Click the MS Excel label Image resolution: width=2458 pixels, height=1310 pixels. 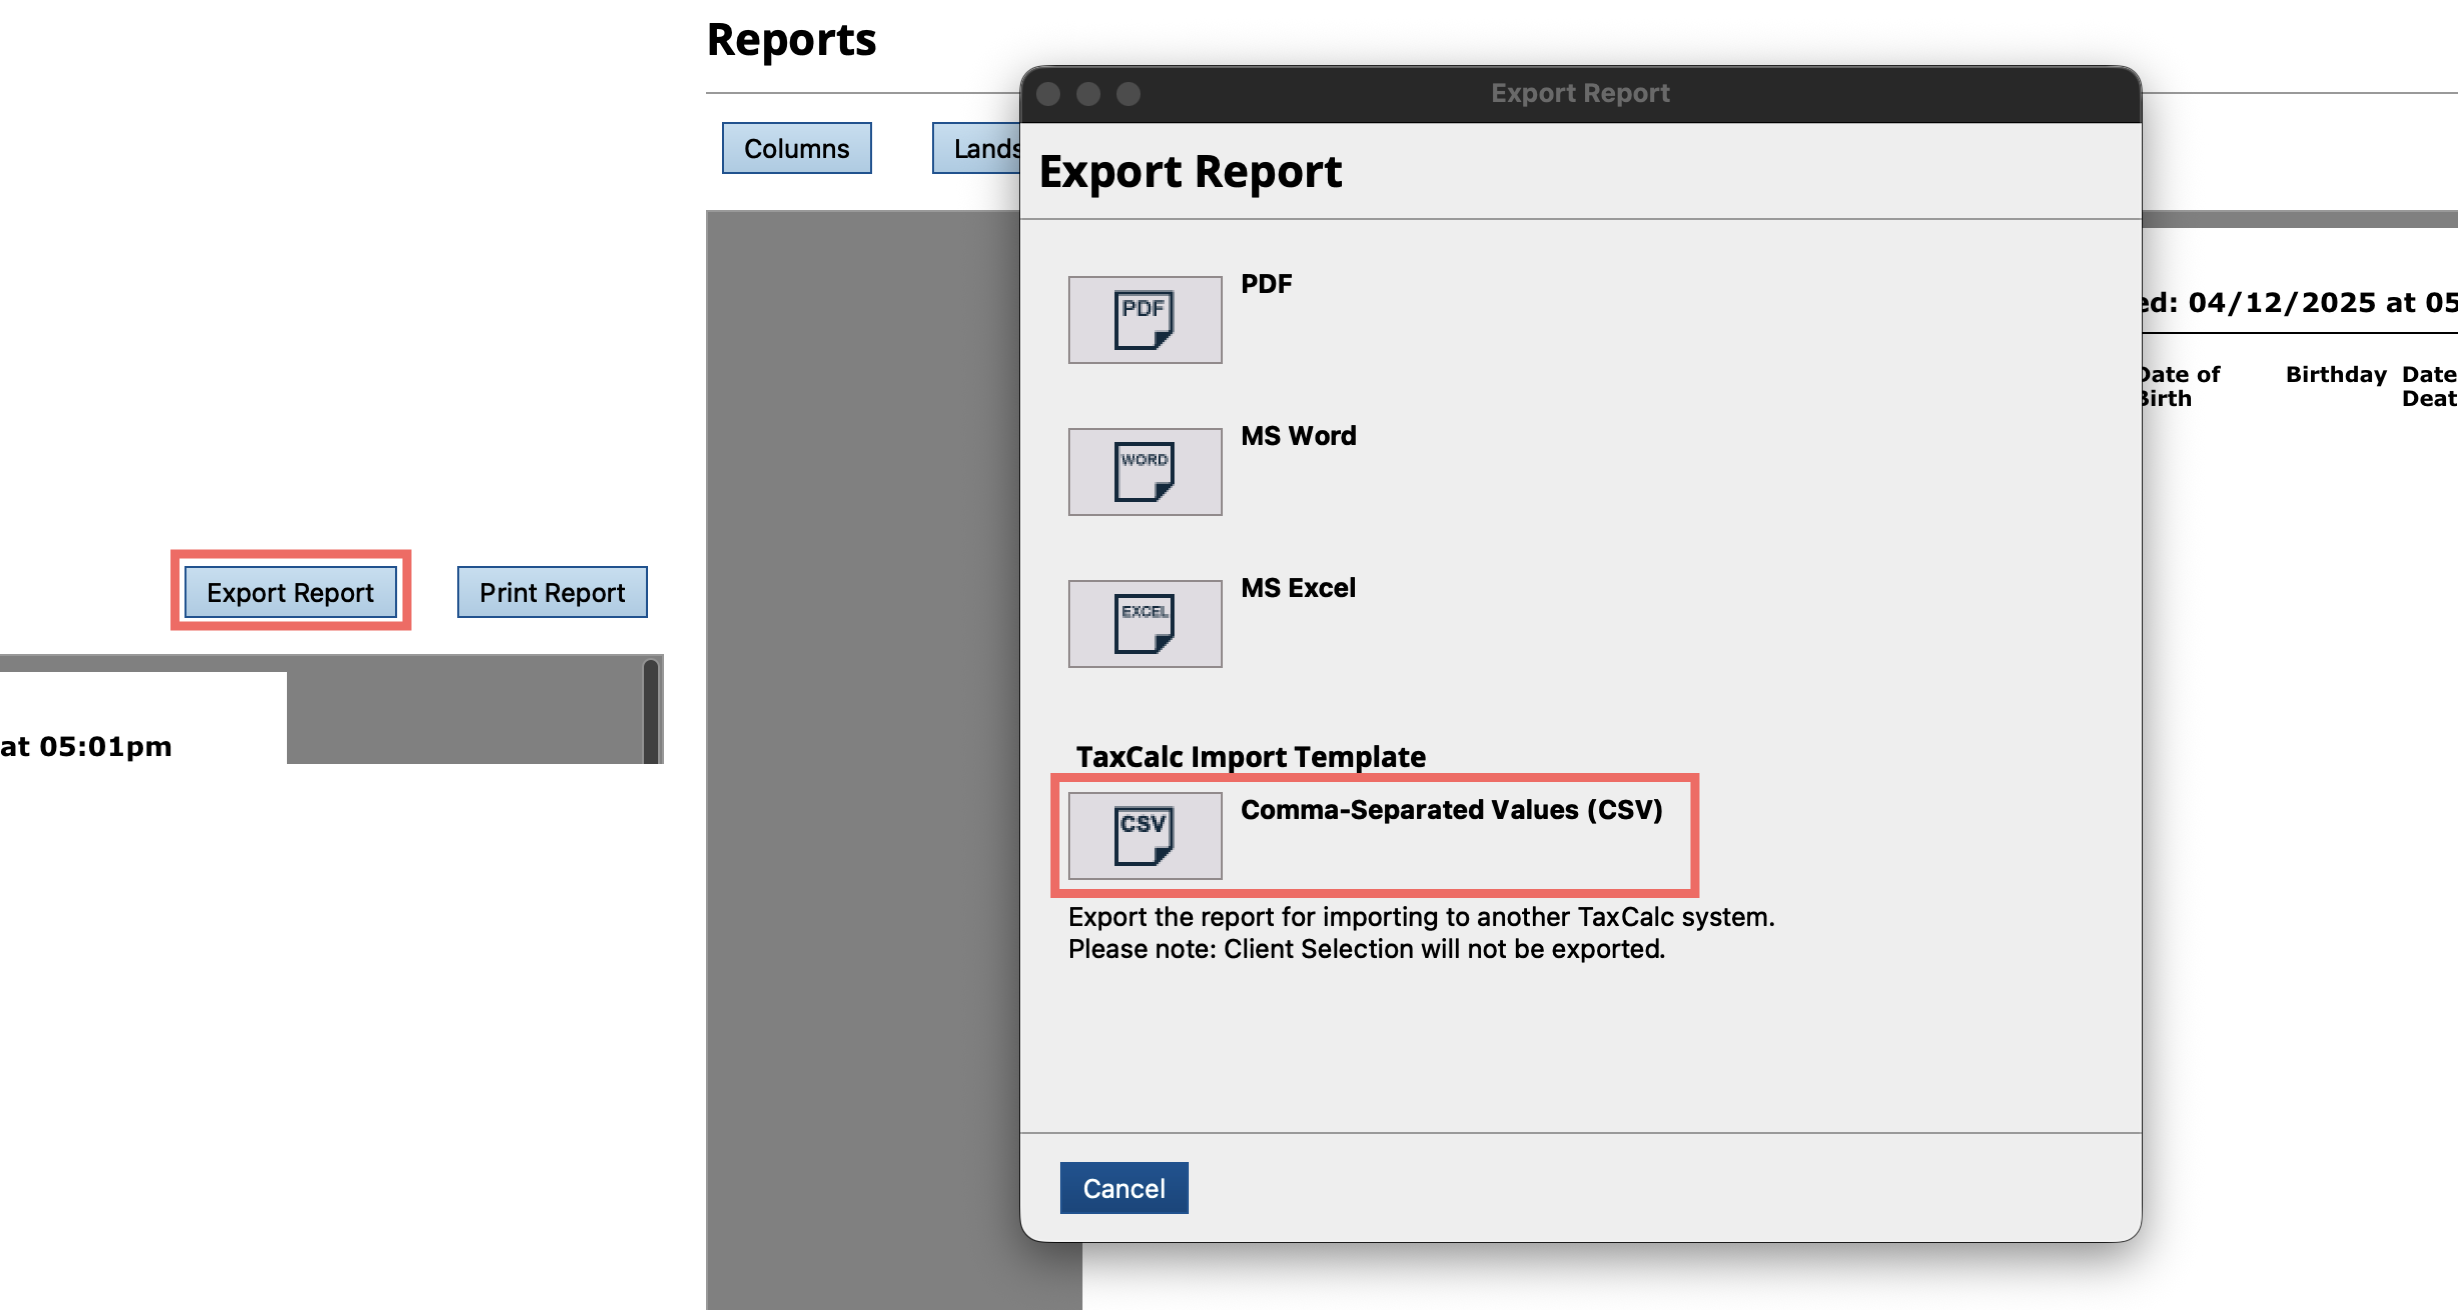point(1298,588)
